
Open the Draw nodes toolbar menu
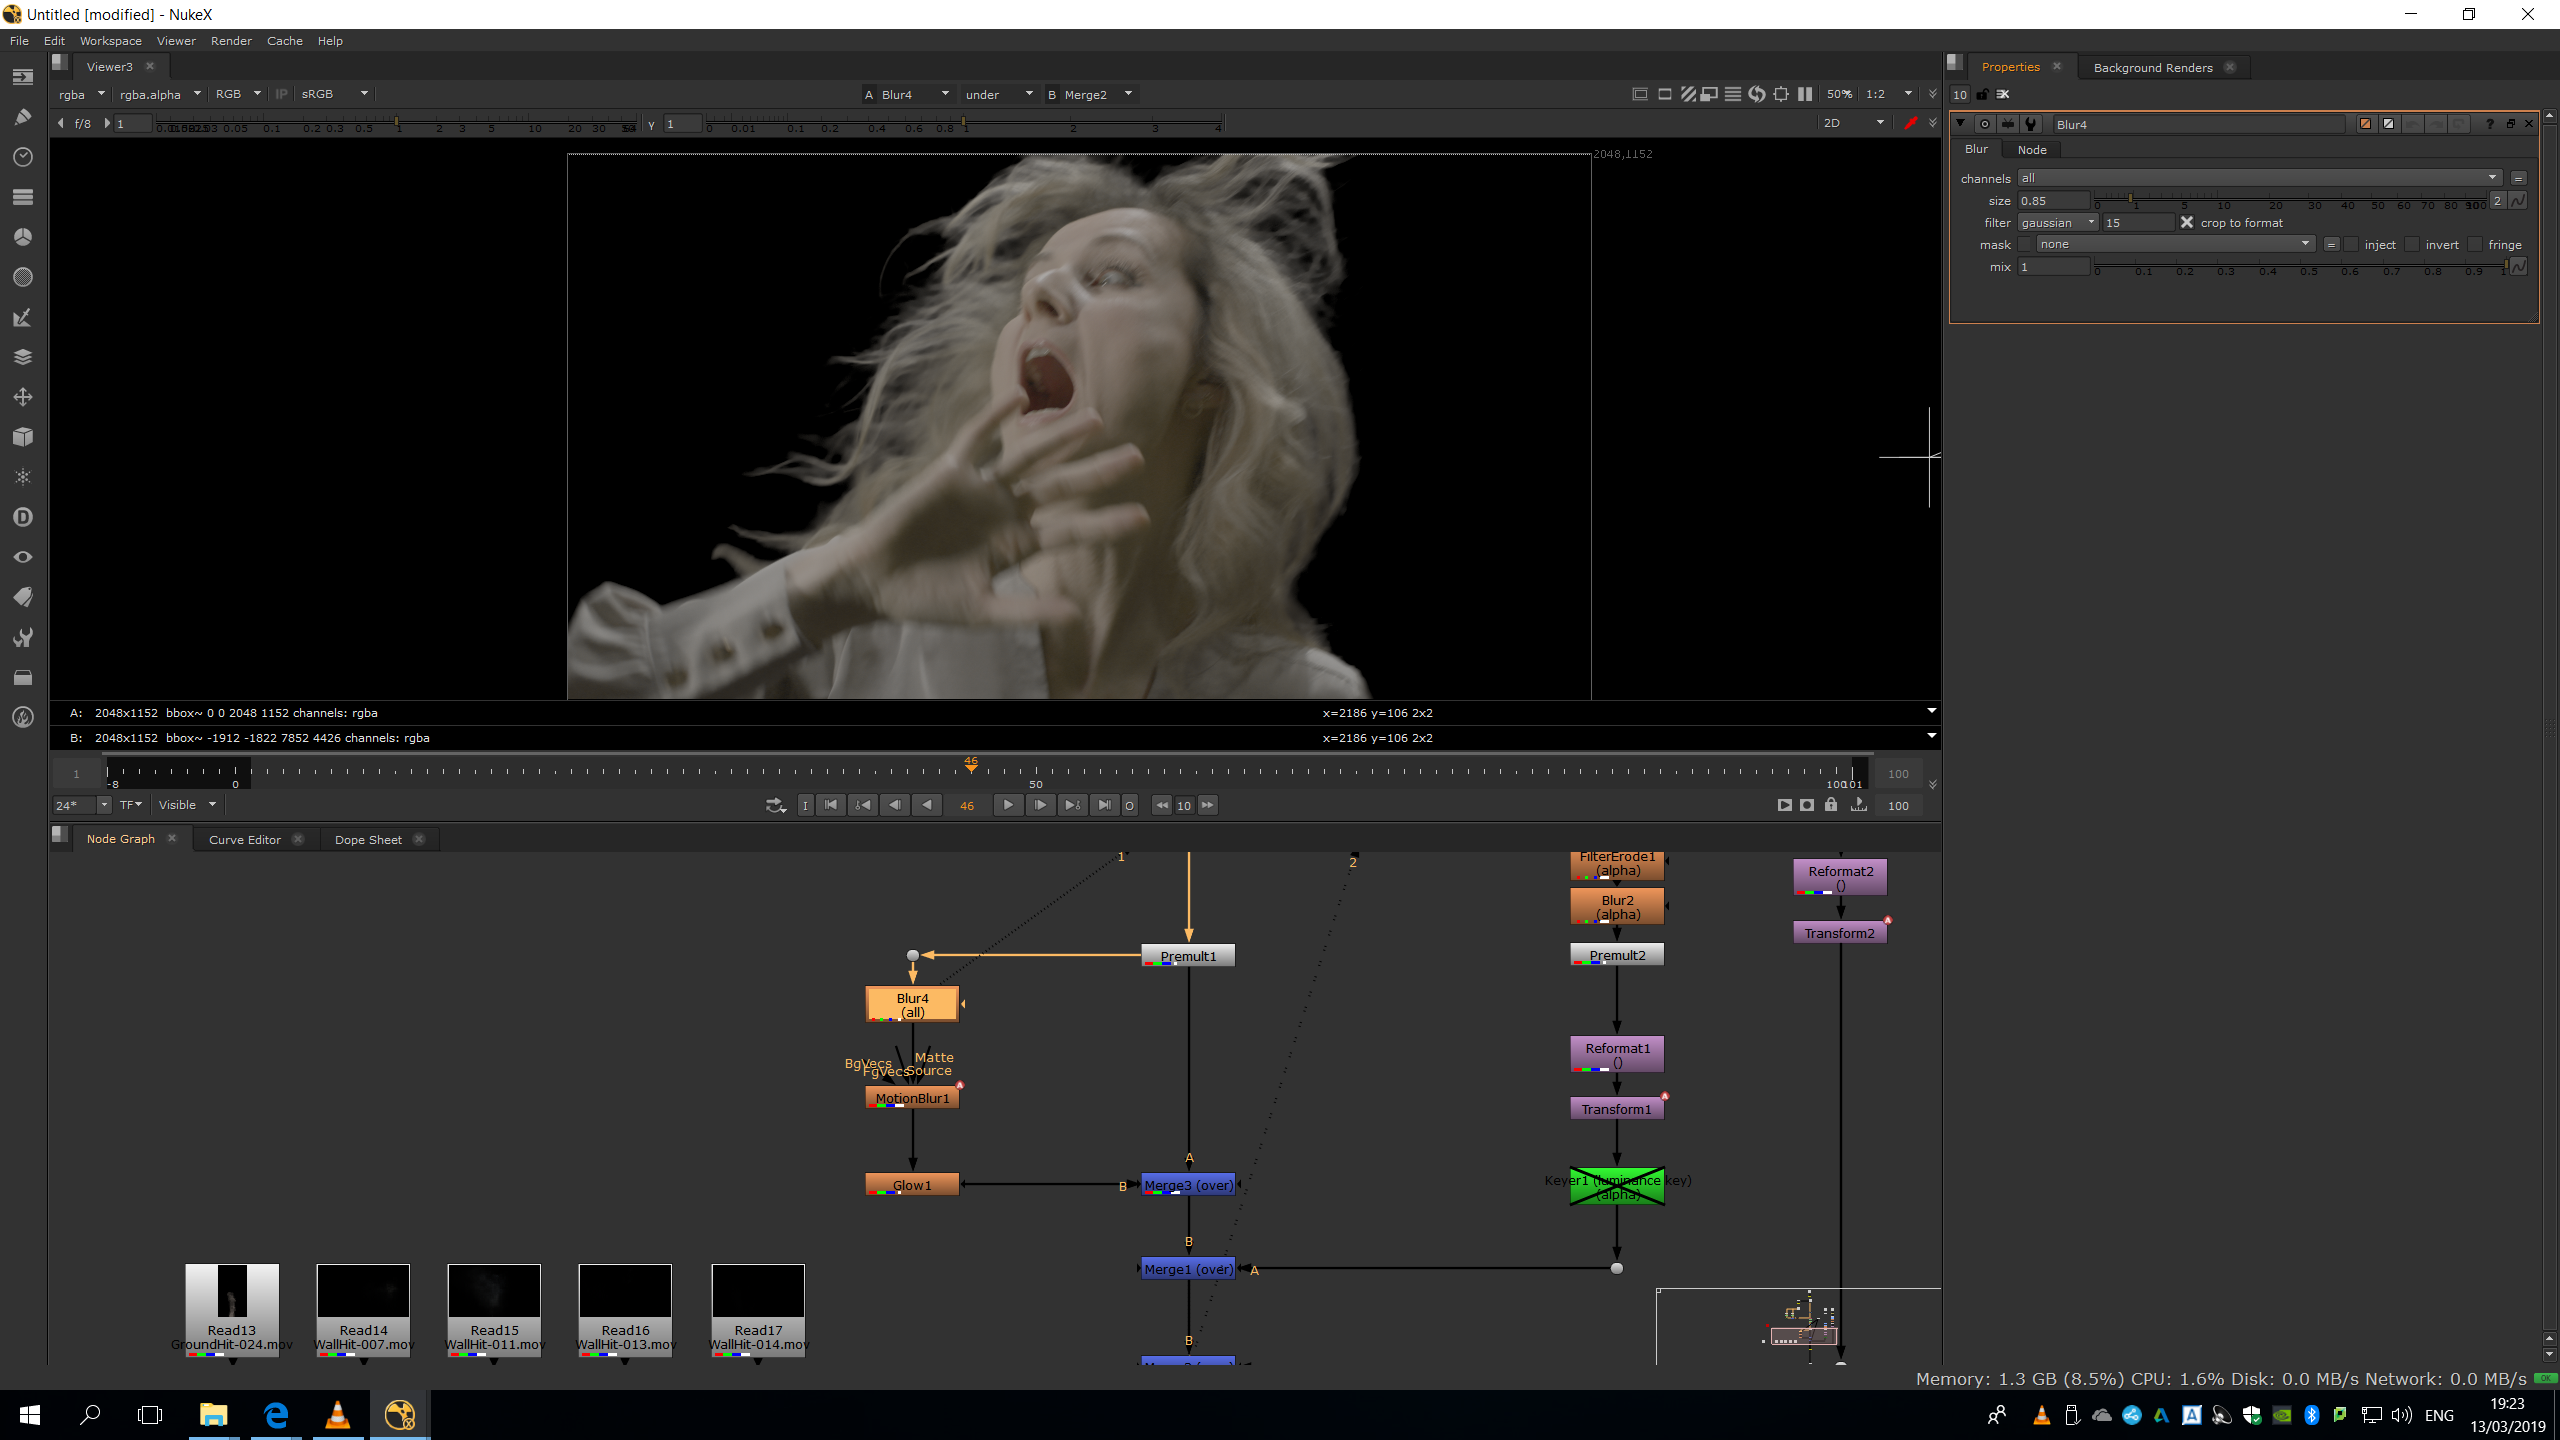(22, 117)
